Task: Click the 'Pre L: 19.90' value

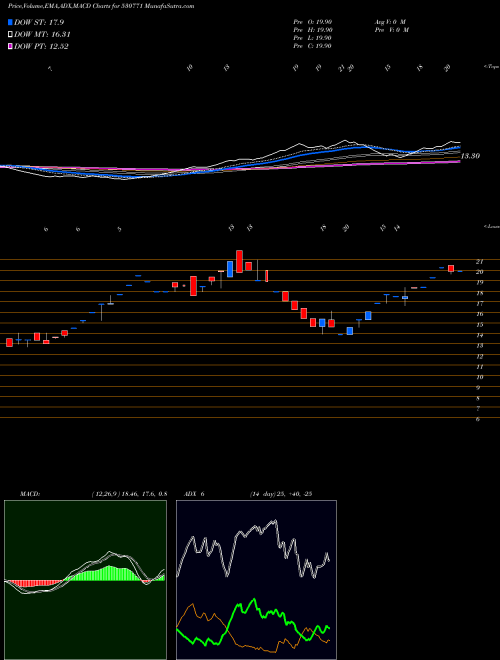Action: tap(313, 38)
